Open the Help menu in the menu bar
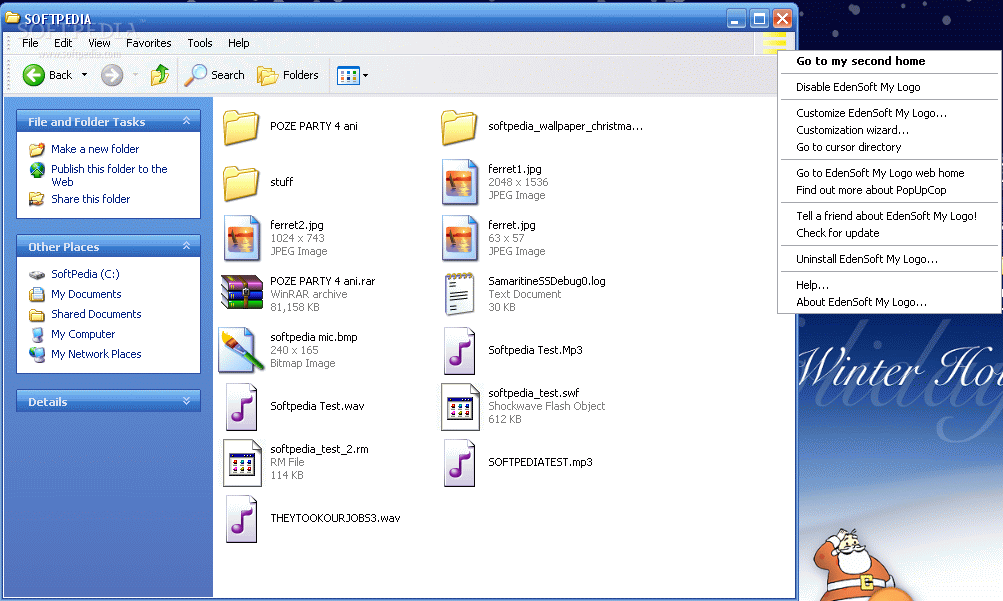This screenshot has height=601, width=1003. 239,43
